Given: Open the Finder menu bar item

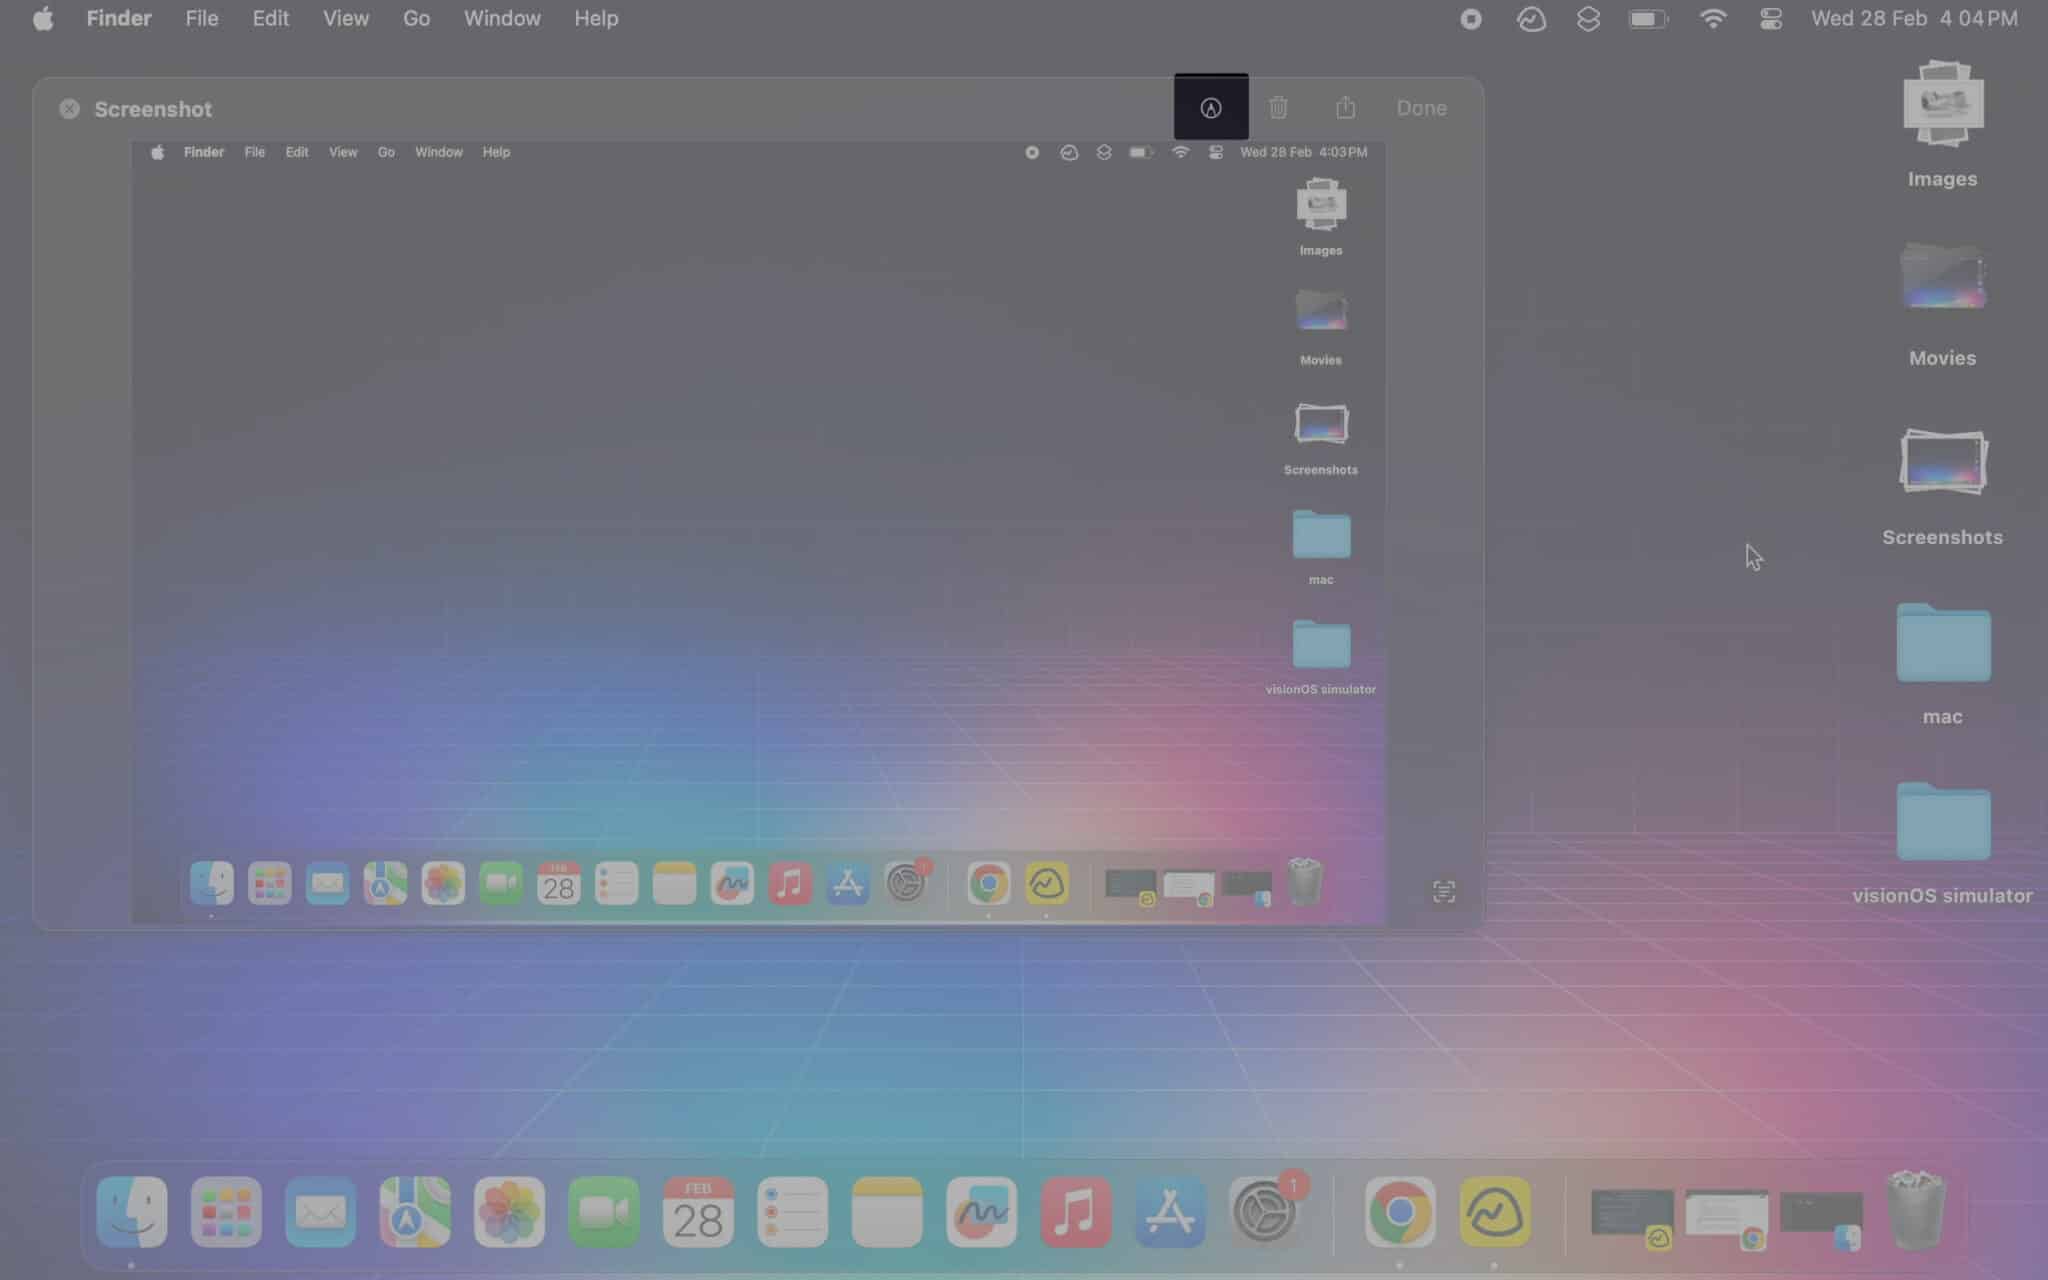Looking at the screenshot, I should point(118,18).
